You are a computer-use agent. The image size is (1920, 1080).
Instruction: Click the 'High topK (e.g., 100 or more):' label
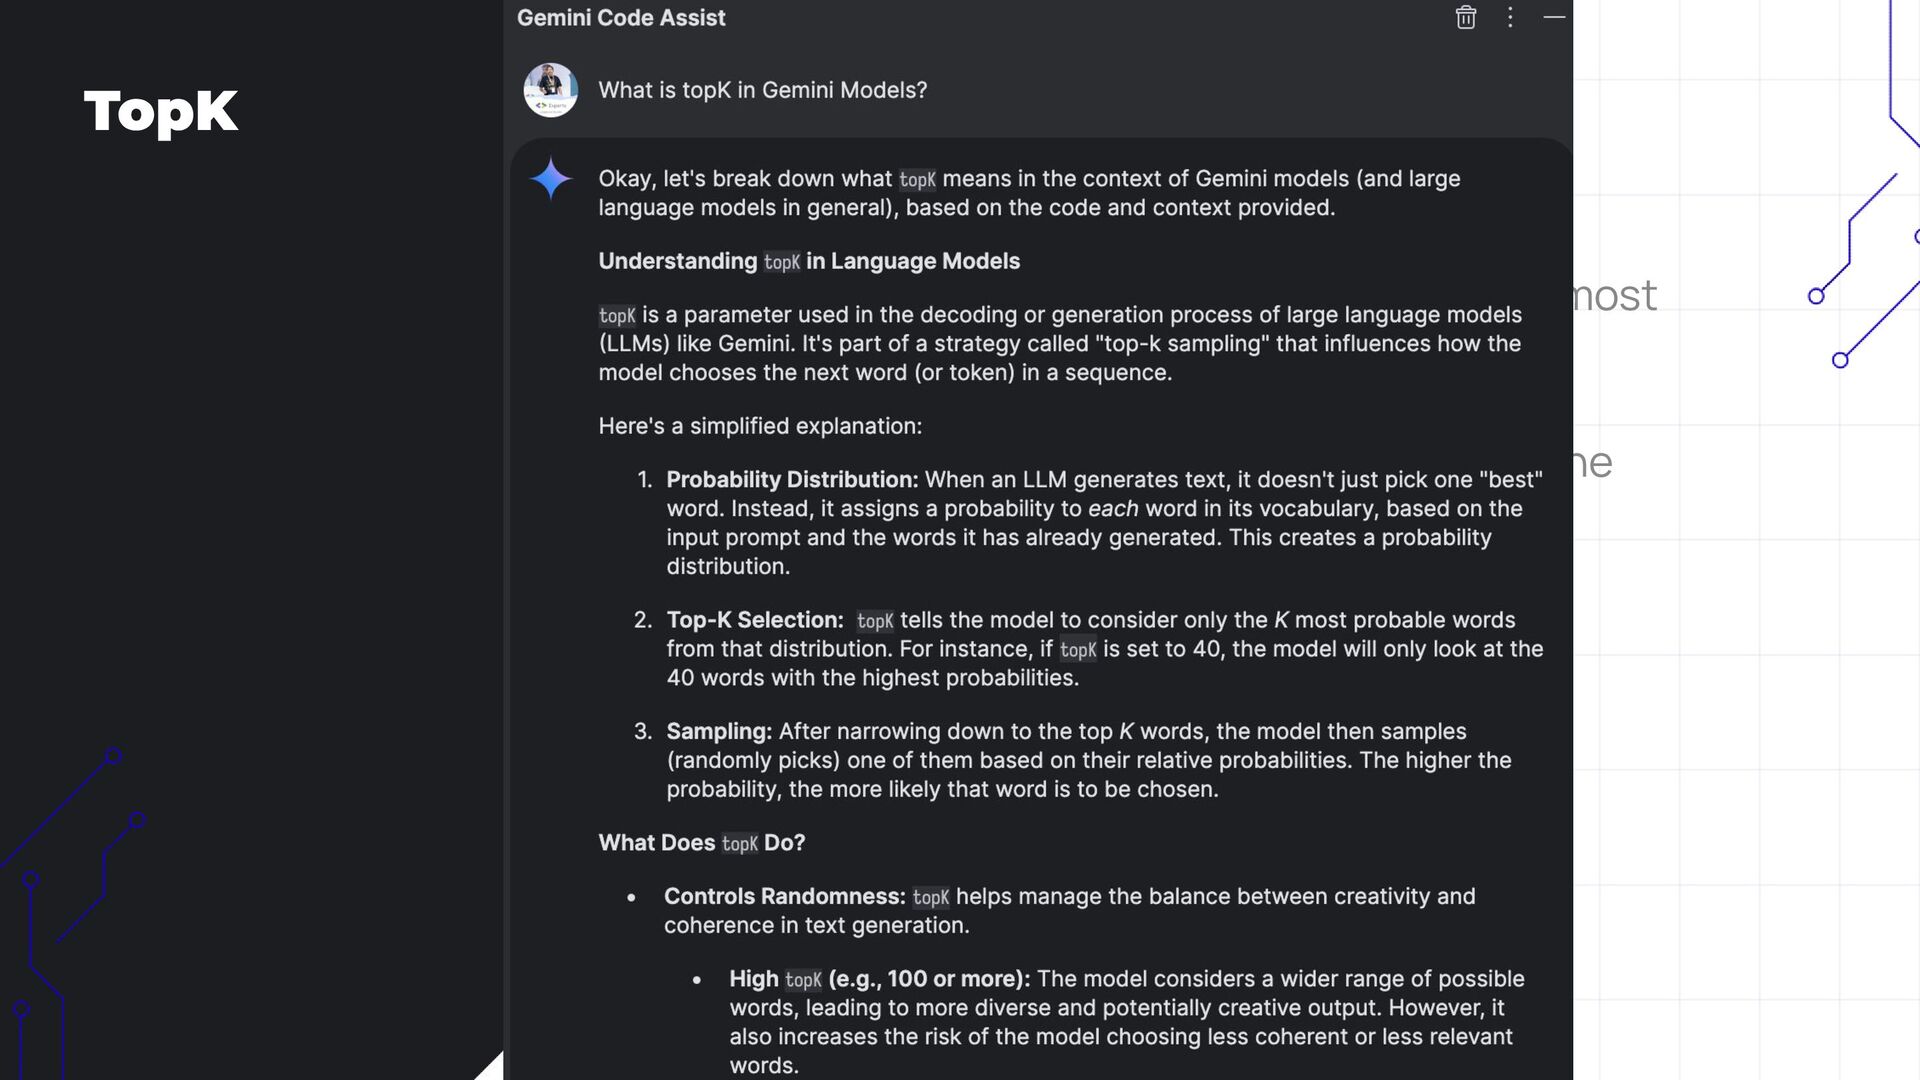point(879,979)
